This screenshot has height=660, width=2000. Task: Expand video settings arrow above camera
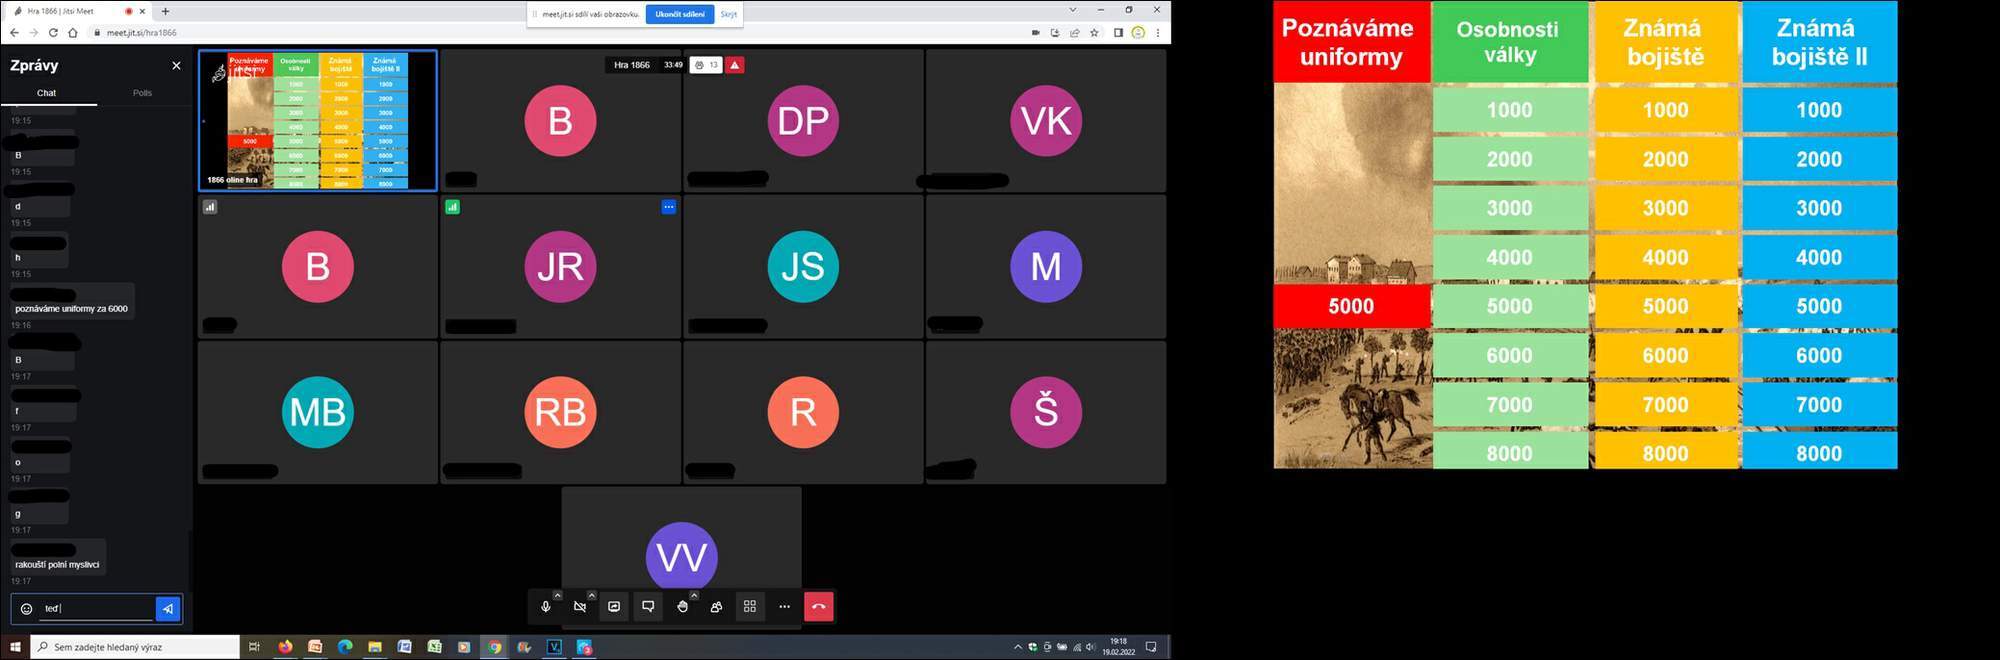[592, 595]
